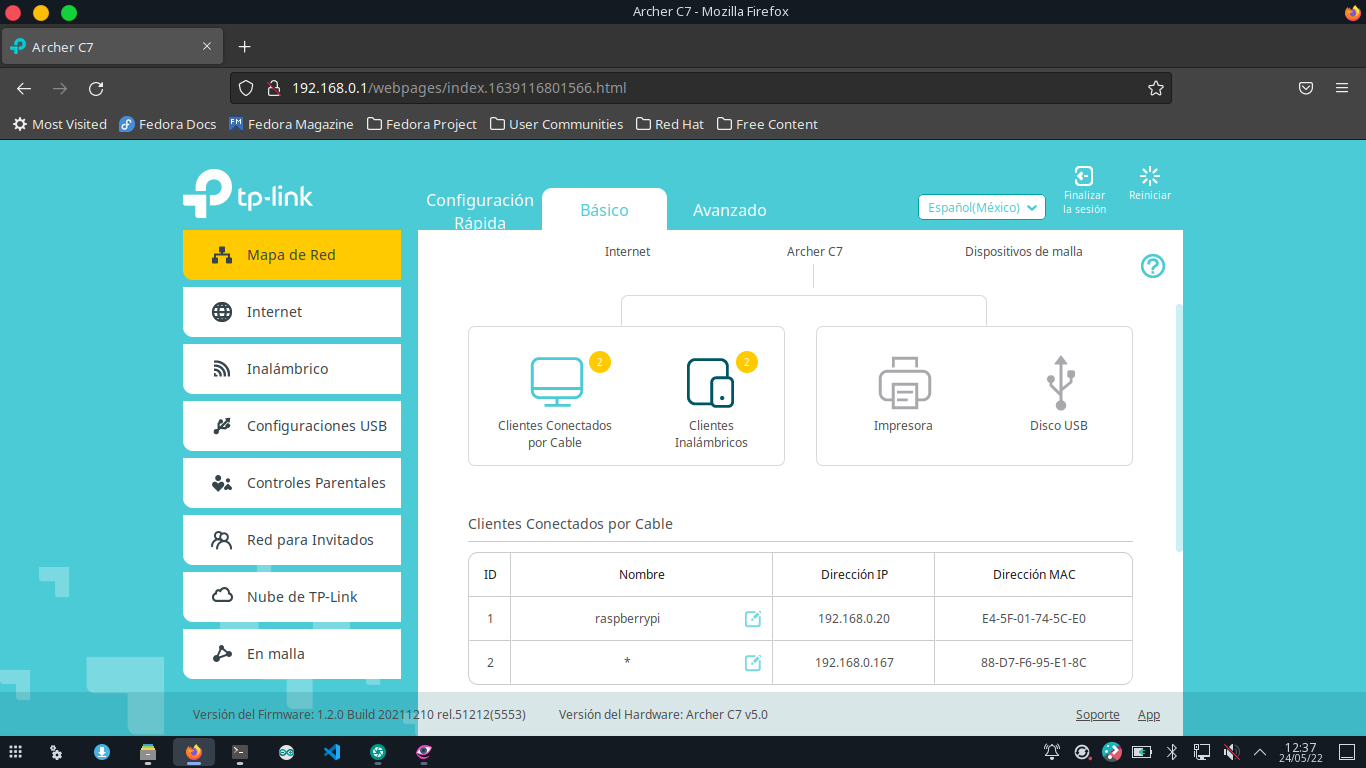Open the Fedora Magazine bookmark

pyautogui.click(x=291, y=124)
